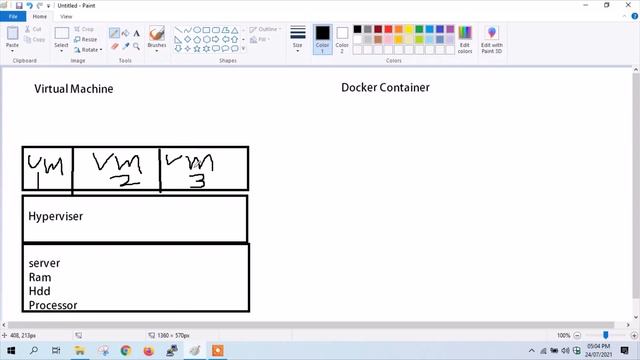Viewport: 640px width, 360px height.
Task: Click the Paste clipboard icon
Action: (x=12, y=33)
